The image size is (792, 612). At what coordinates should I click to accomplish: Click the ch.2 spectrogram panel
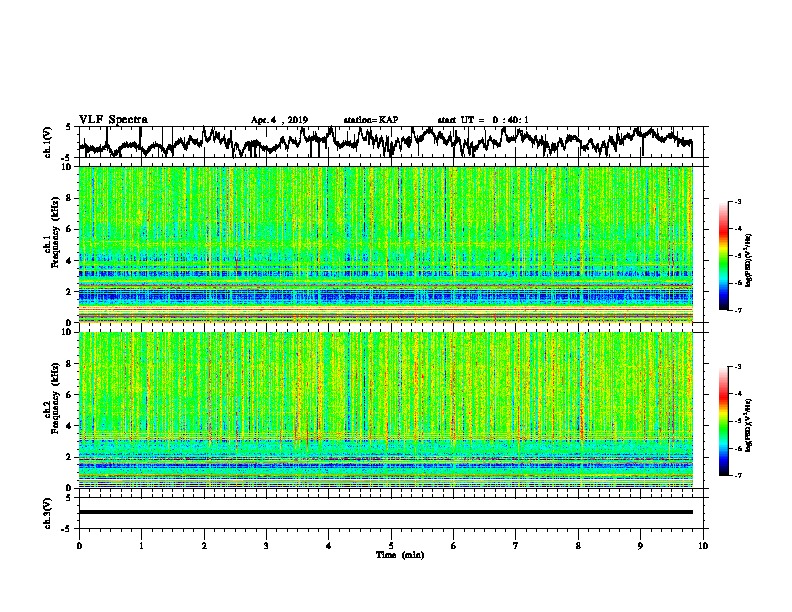point(386,410)
